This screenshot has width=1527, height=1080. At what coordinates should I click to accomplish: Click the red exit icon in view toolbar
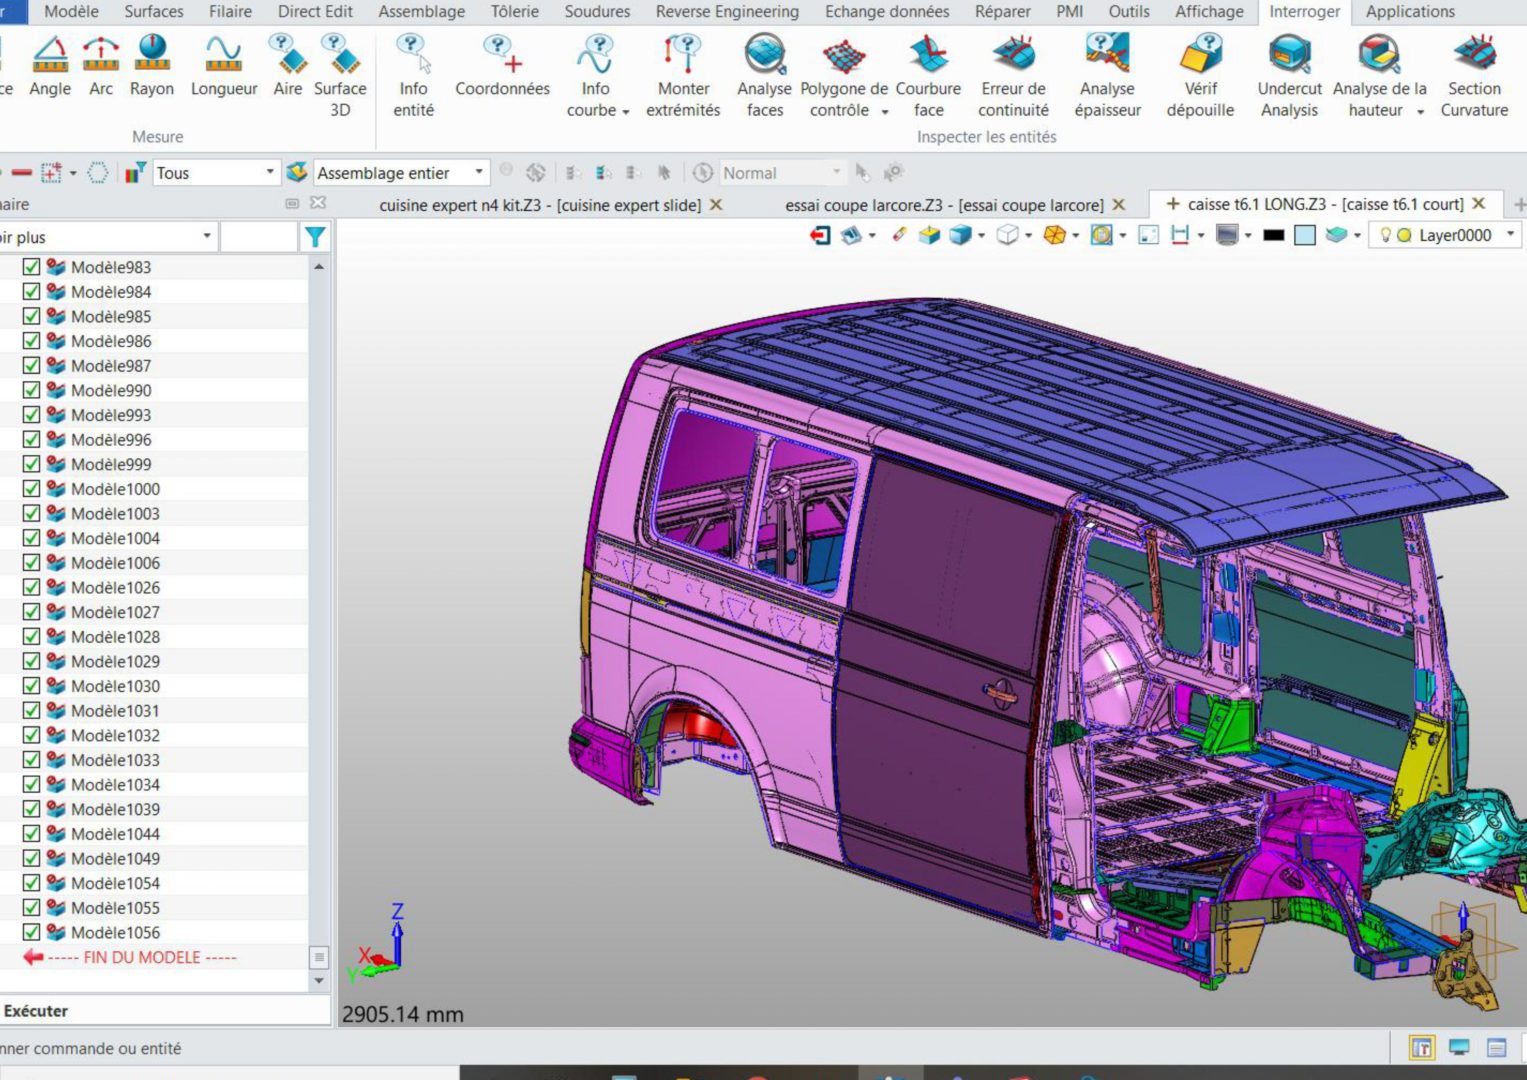tap(820, 235)
